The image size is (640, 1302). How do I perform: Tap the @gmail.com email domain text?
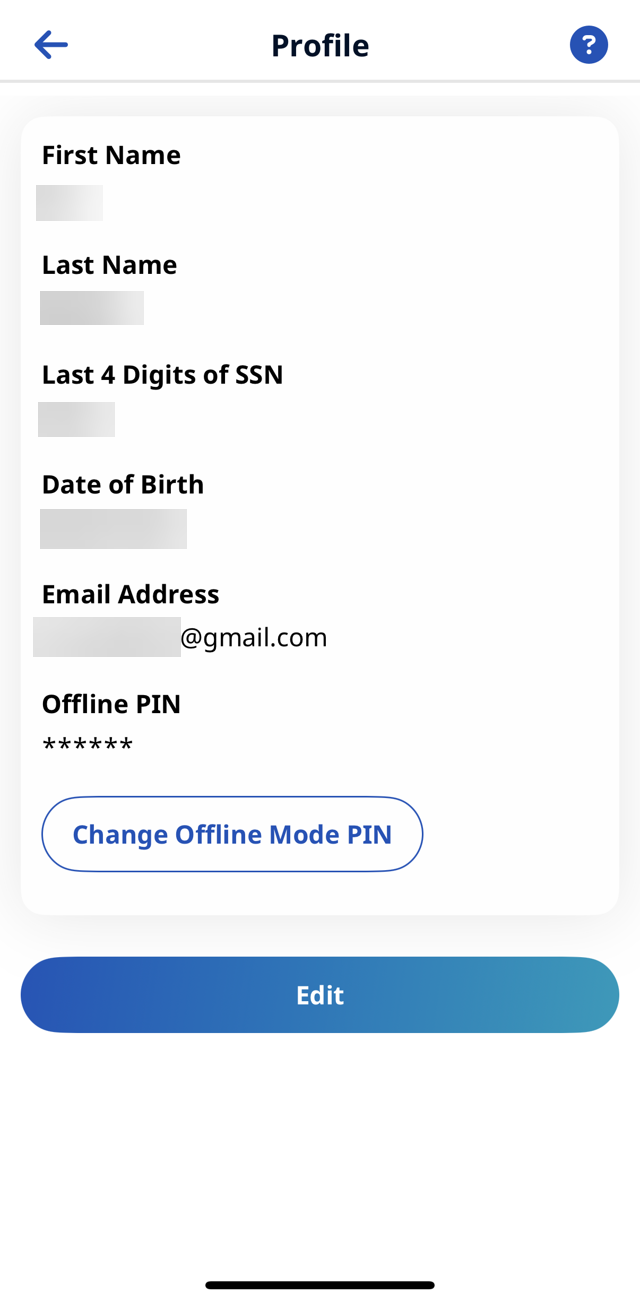254,638
